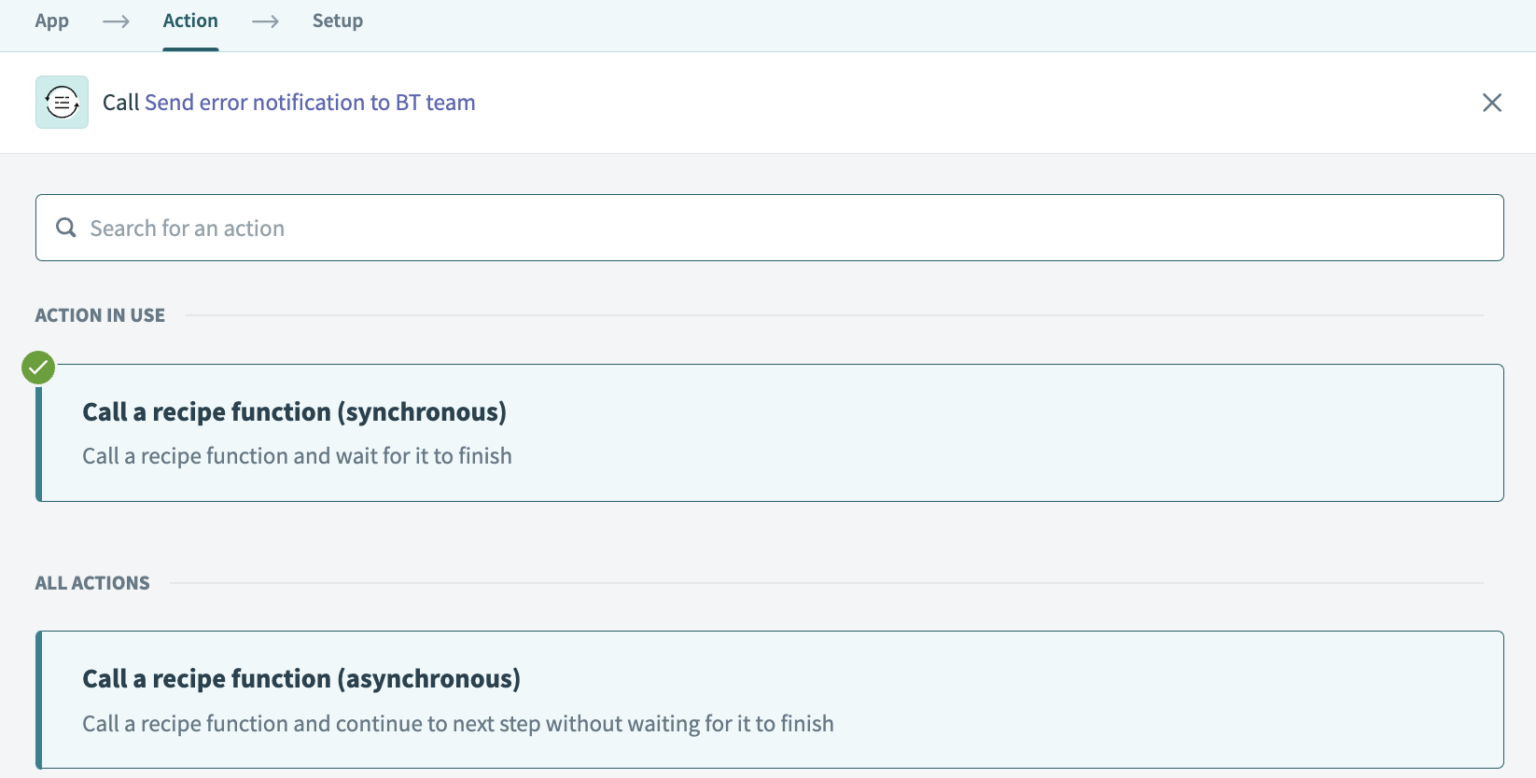
Task: Click the arrow between App and Action
Action: [x=115, y=21]
